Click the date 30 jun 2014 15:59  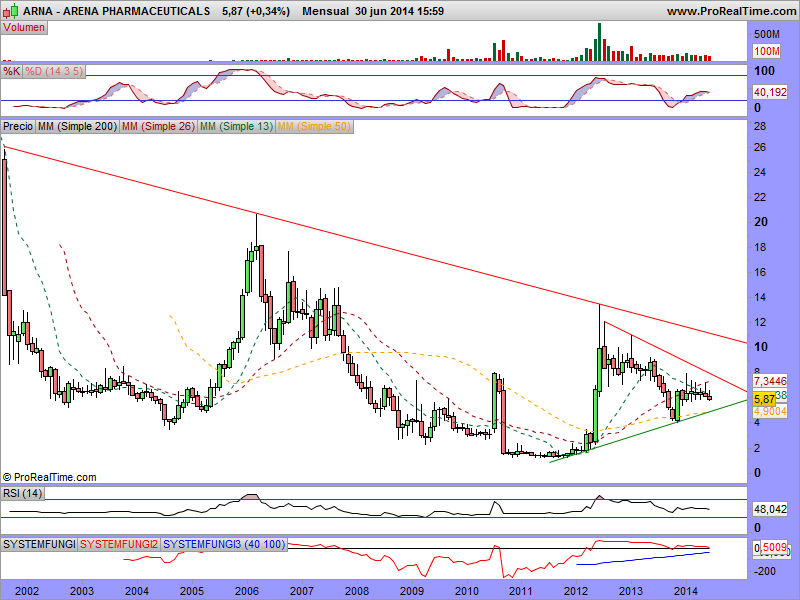tap(399, 11)
